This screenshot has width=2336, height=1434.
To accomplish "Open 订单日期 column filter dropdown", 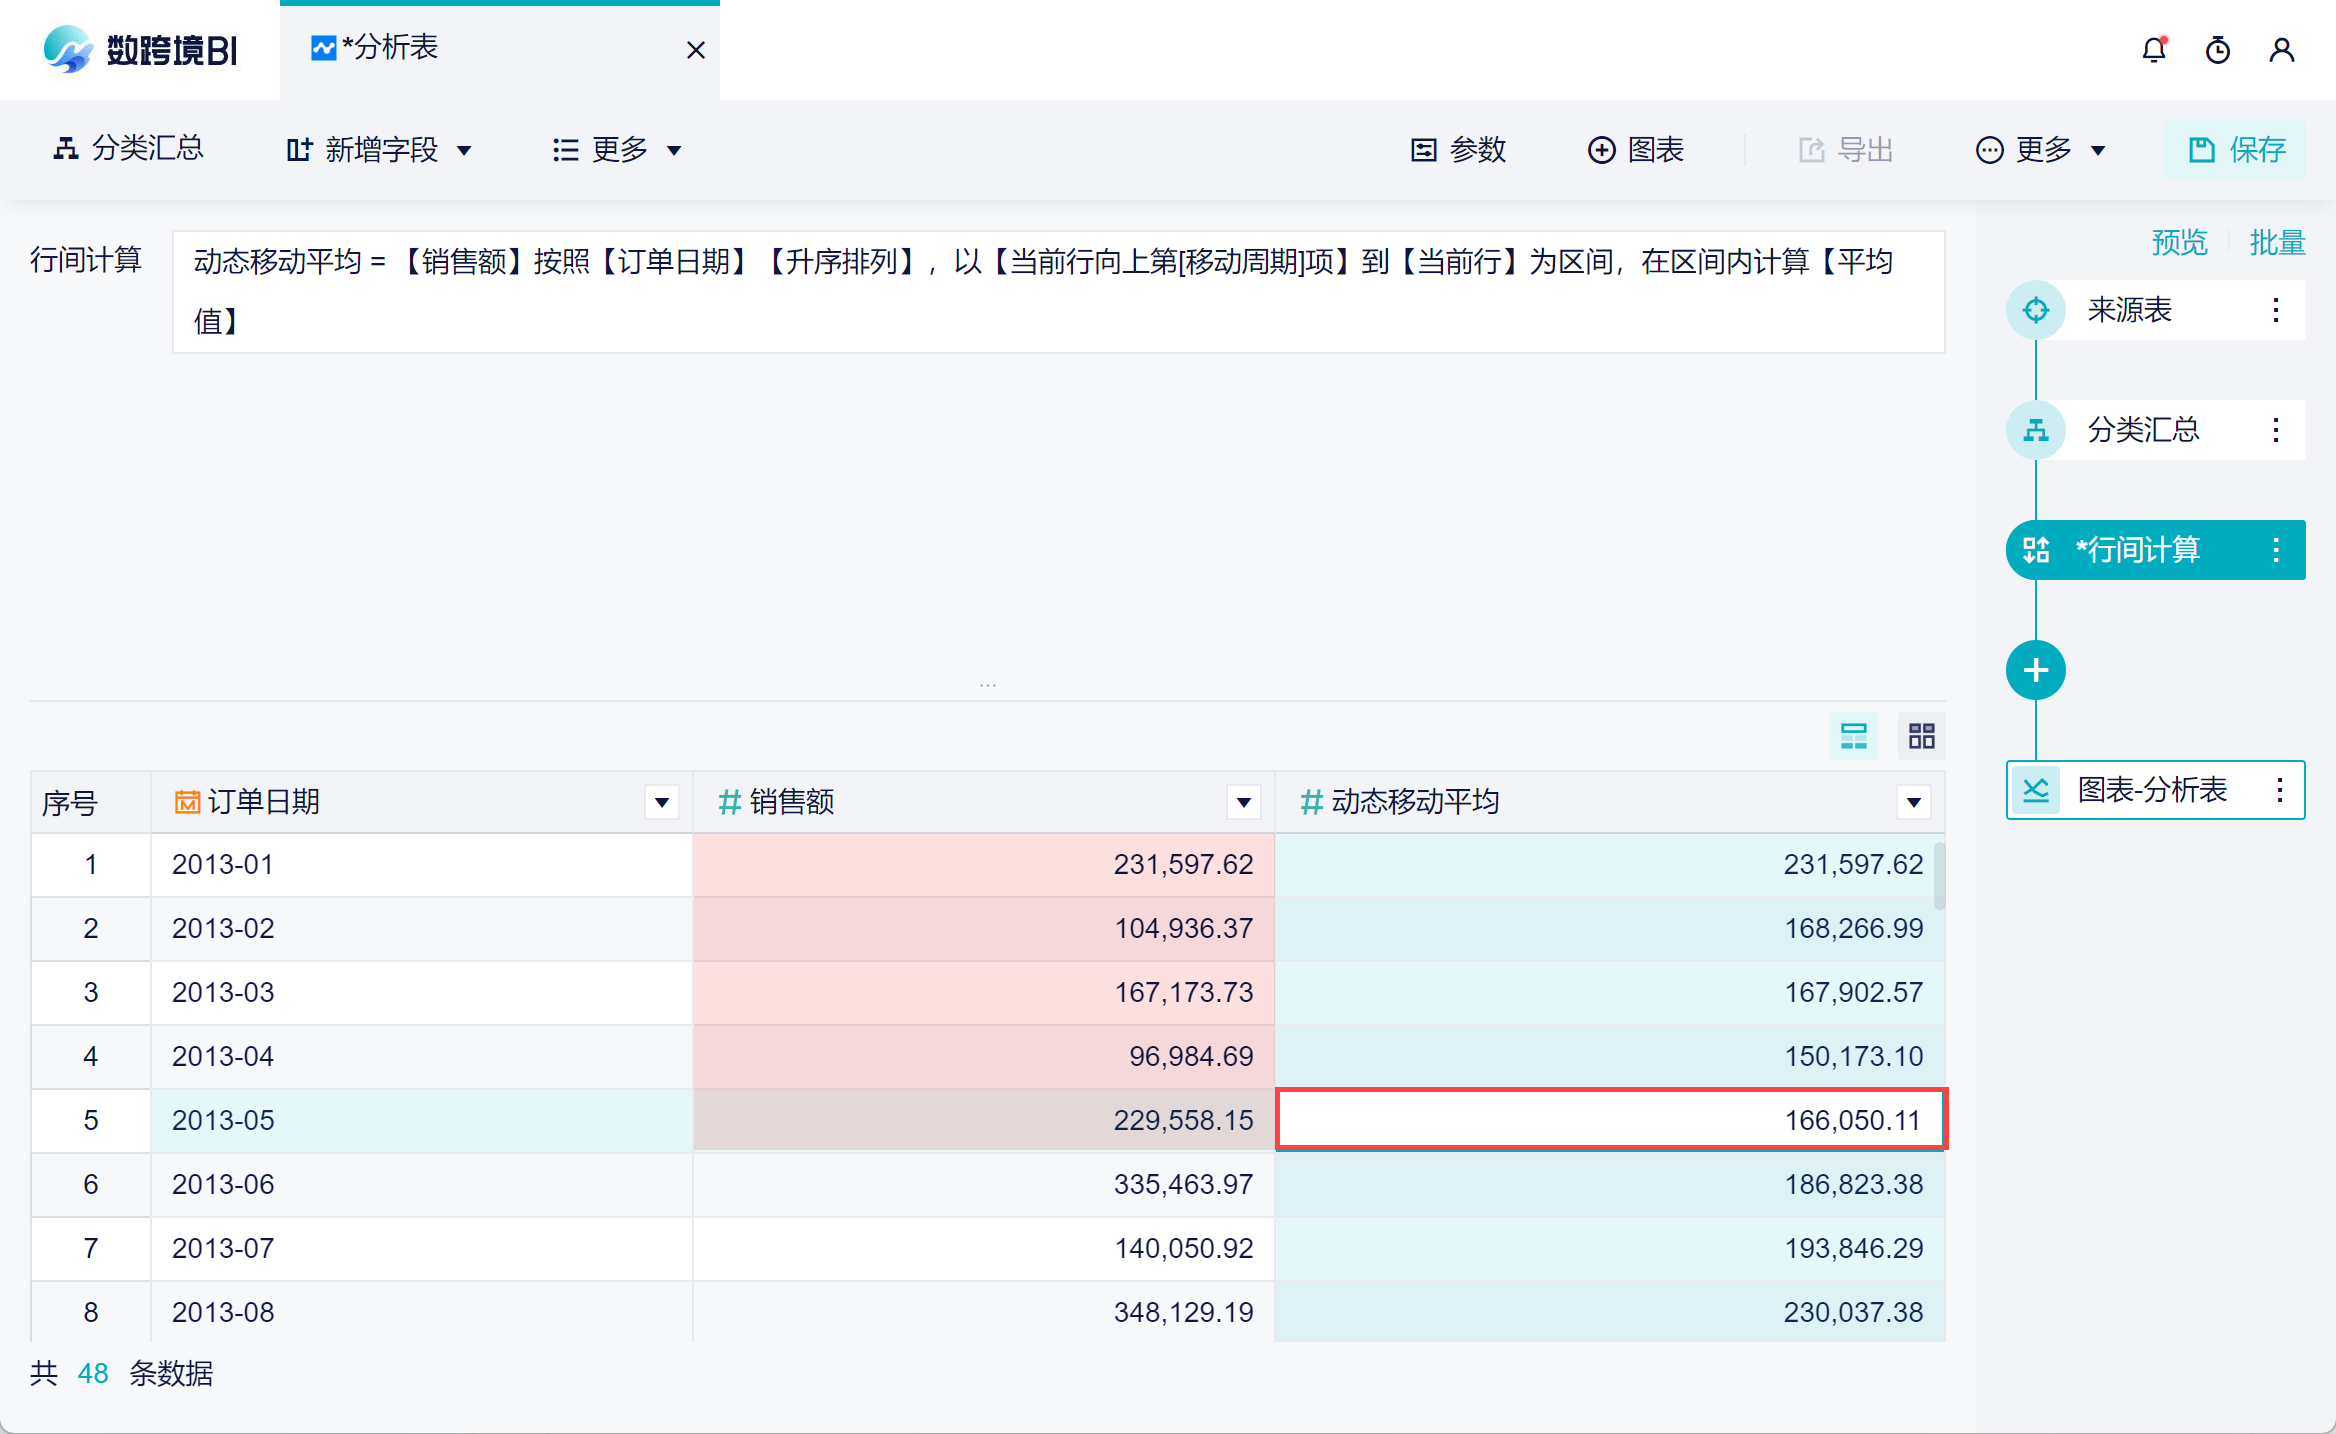I will [x=661, y=802].
